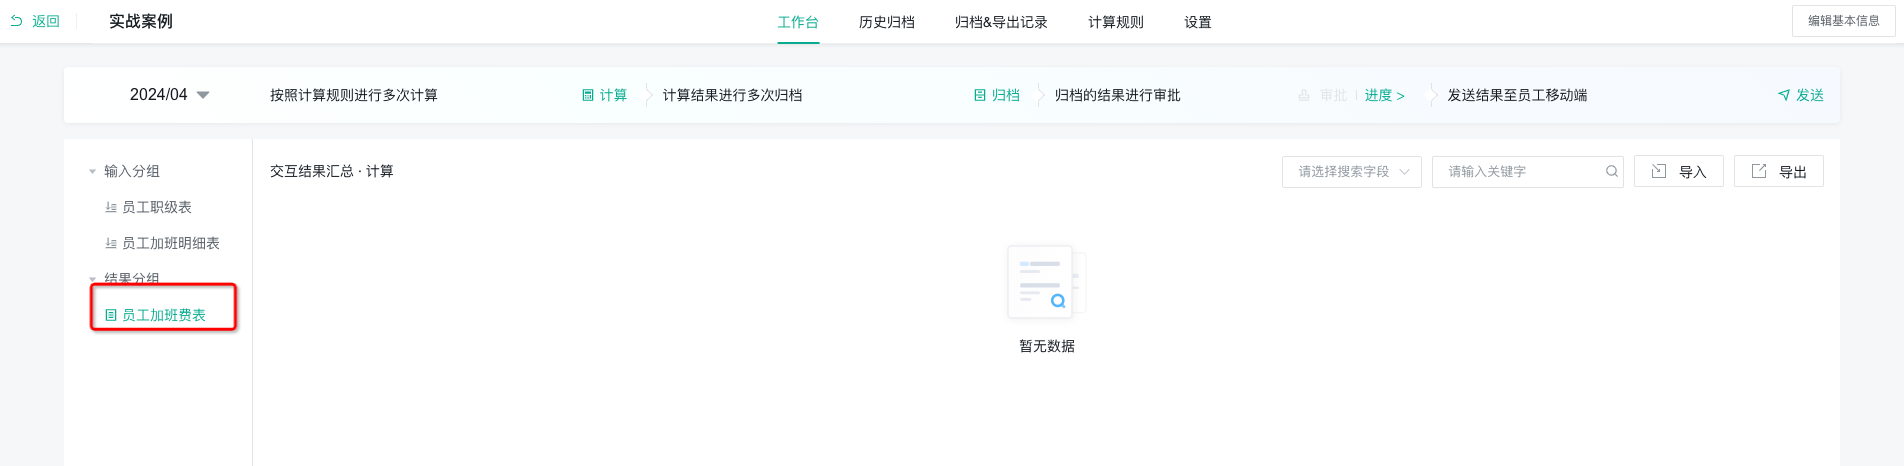Click the 暂无数据 empty-state illustration
The width and height of the screenshot is (1904, 466).
coord(1047,283)
